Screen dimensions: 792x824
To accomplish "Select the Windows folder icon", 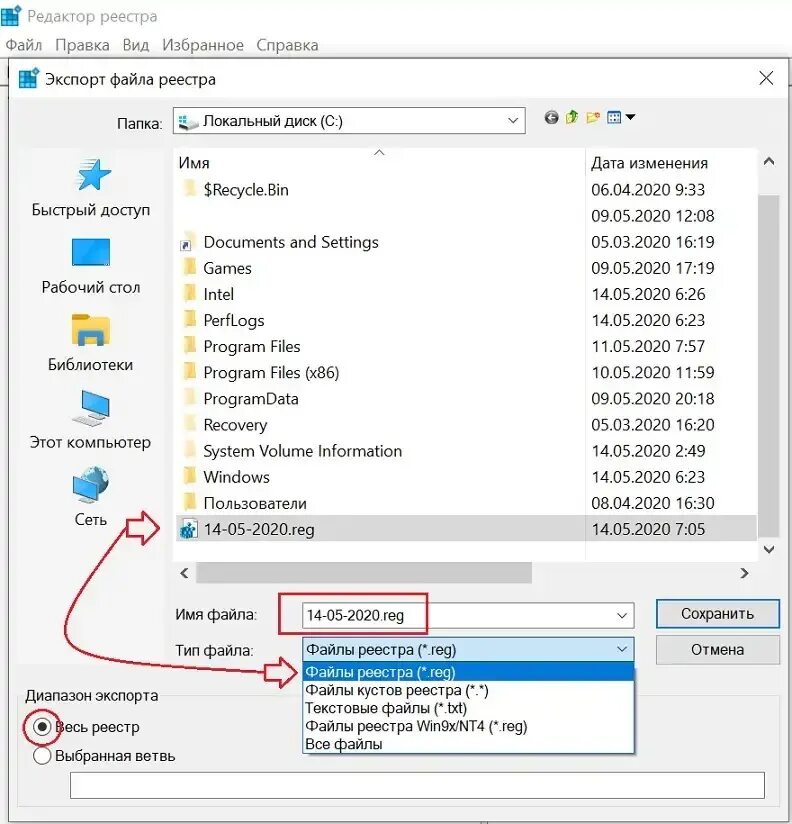I will (x=189, y=477).
